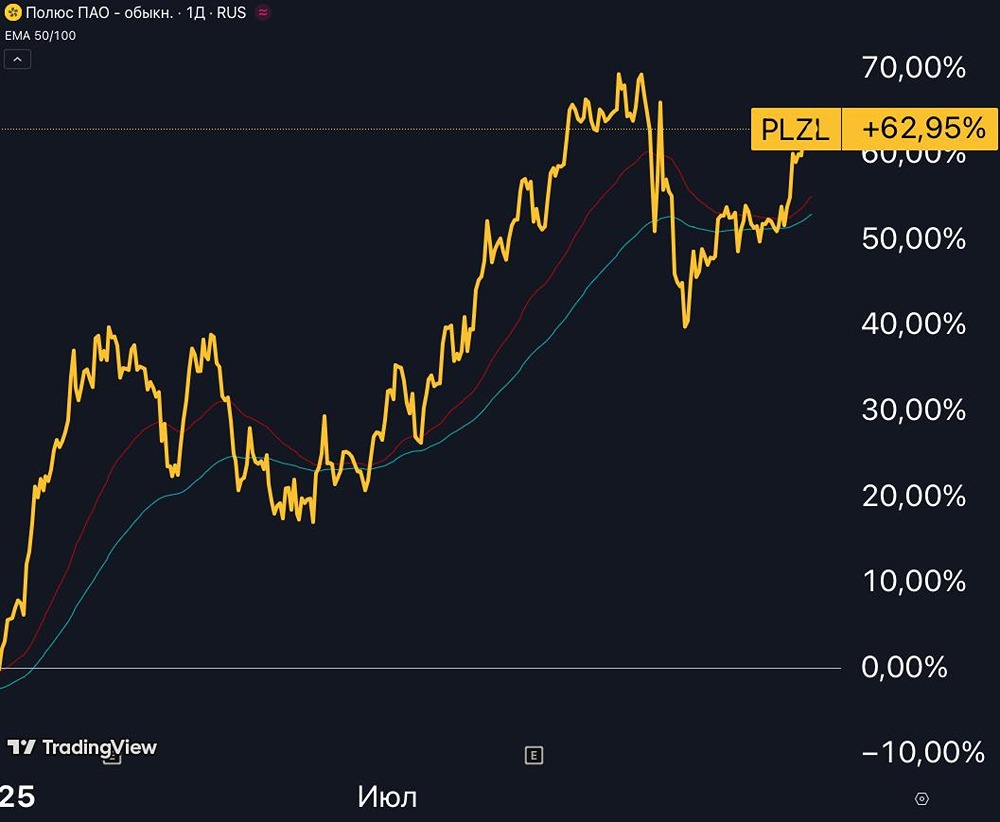Click the Polyus gold symbol logo icon
1000x822 pixels.
pyautogui.click(x=13, y=13)
